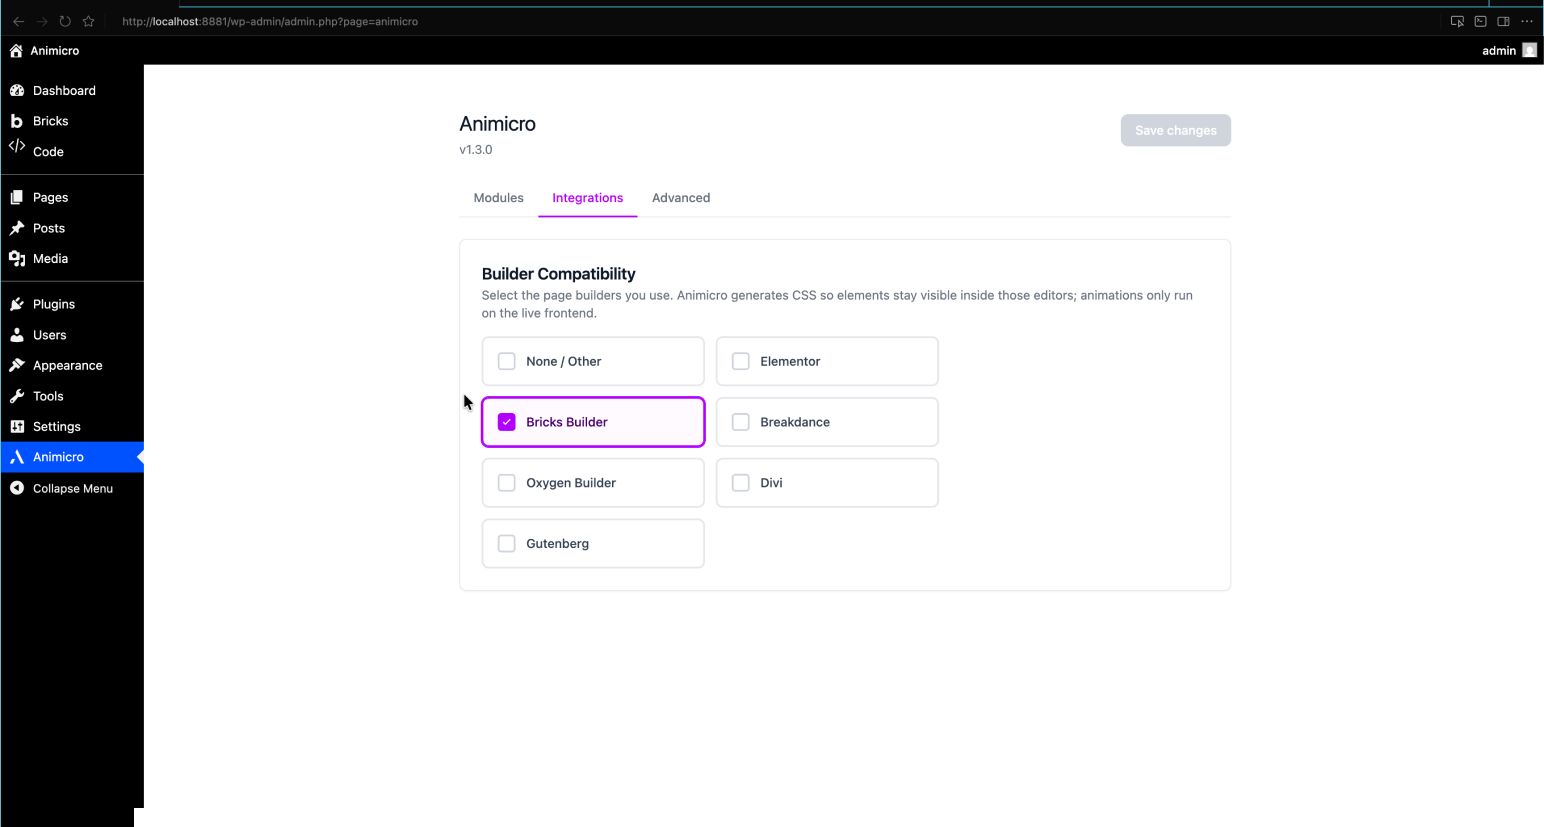Enable the Divi checkbox
1544x827 pixels.
click(741, 483)
